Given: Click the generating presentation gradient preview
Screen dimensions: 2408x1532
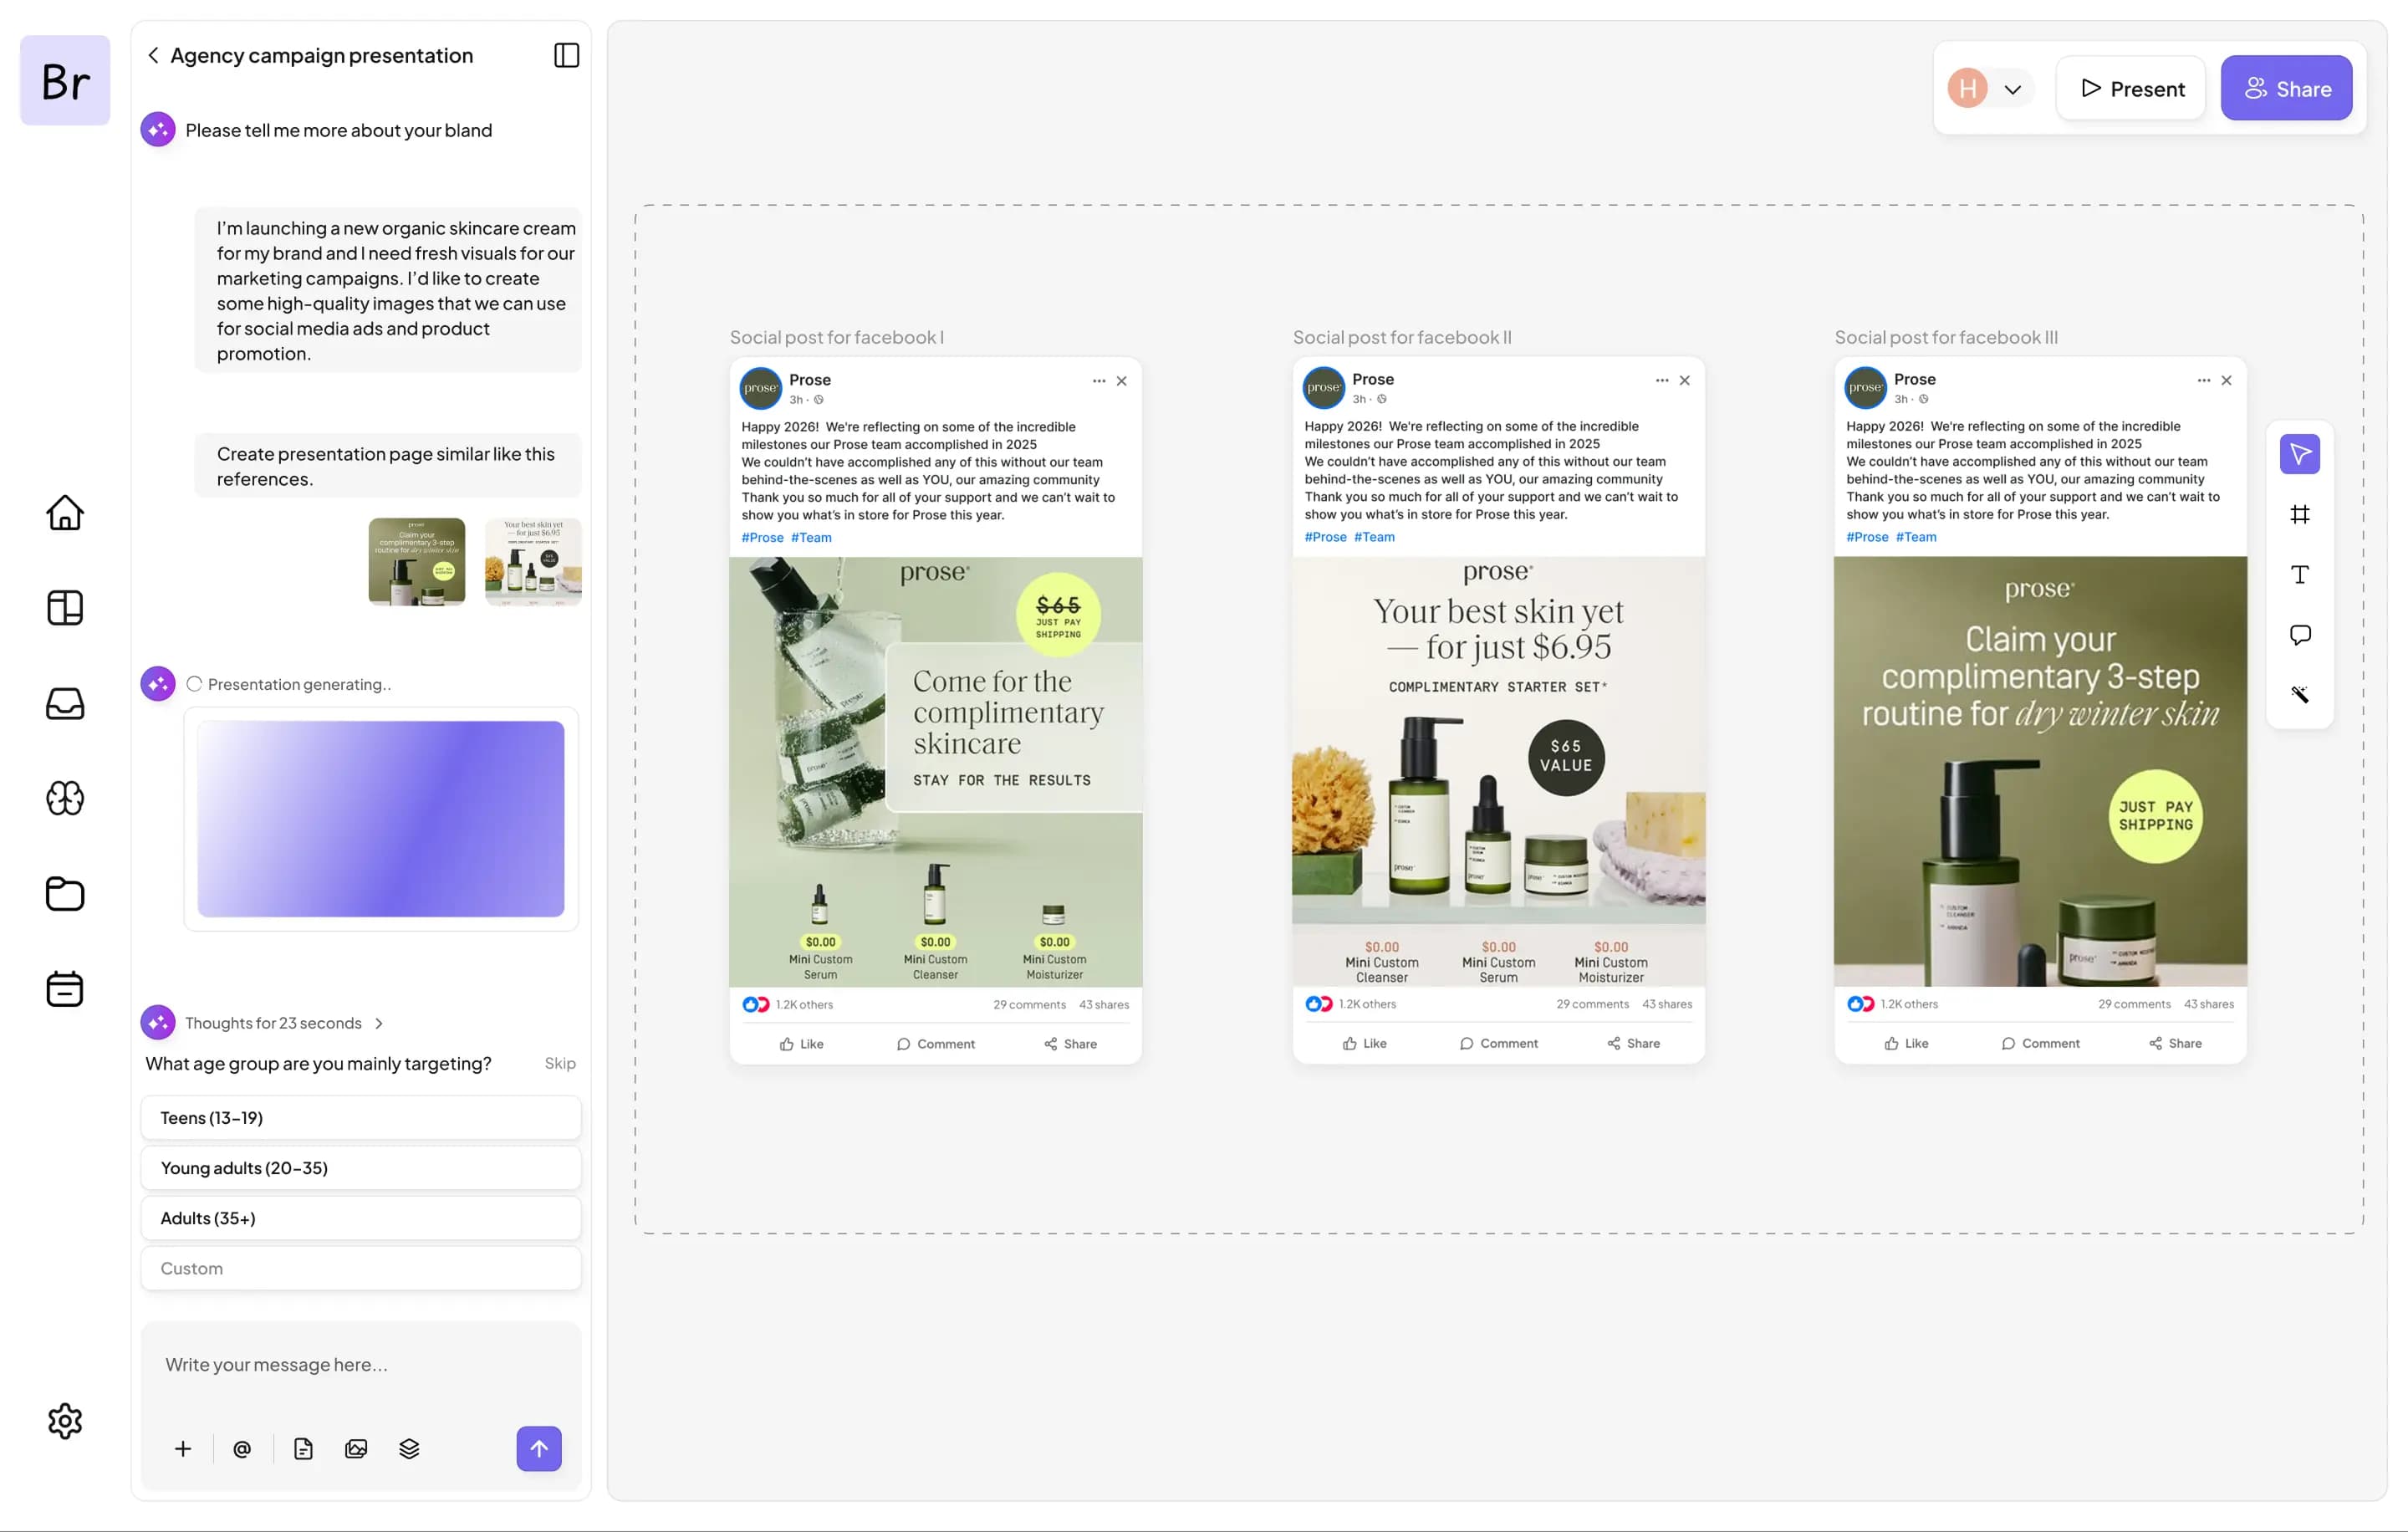Looking at the screenshot, I should [x=381, y=818].
